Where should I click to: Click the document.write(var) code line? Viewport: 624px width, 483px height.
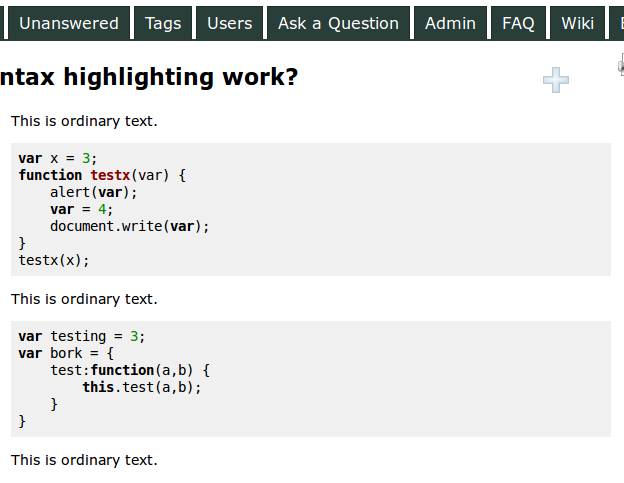[x=130, y=226]
